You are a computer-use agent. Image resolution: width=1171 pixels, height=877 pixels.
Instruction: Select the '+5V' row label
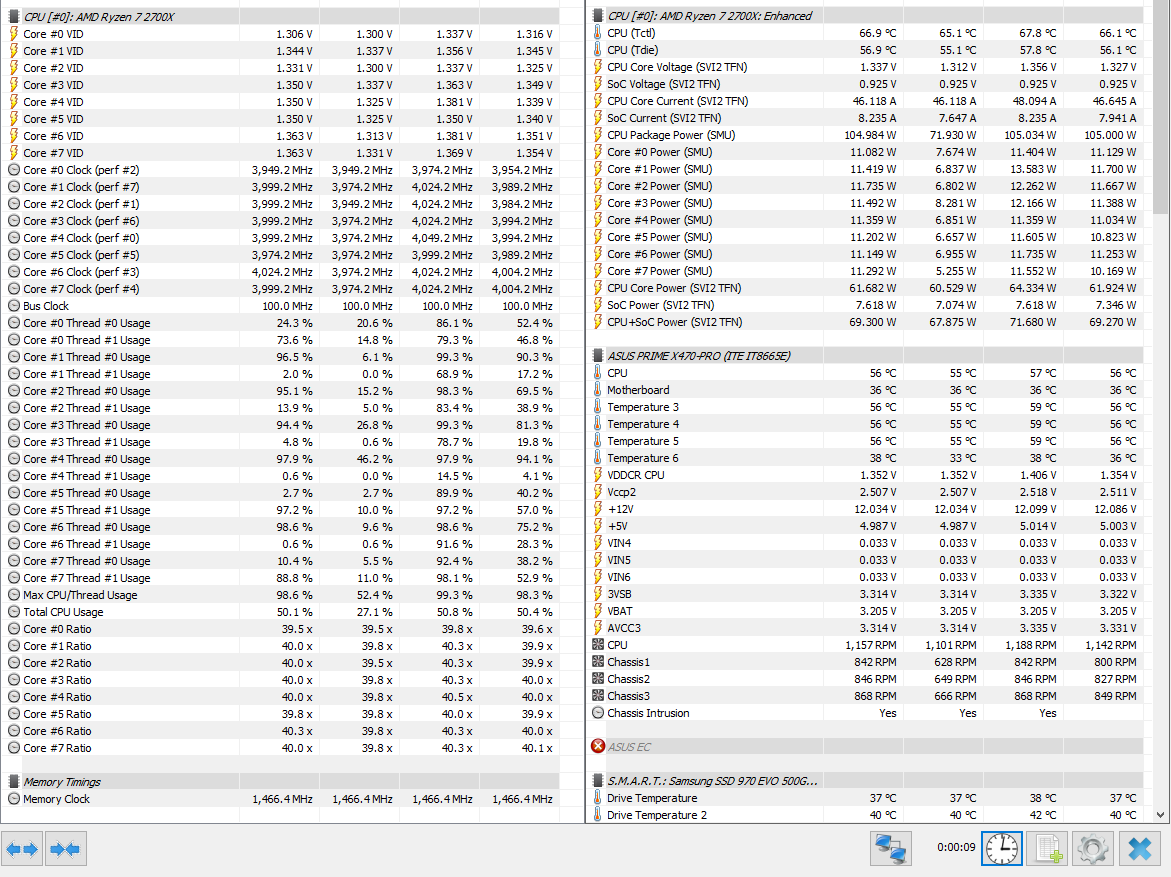[x=618, y=526]
